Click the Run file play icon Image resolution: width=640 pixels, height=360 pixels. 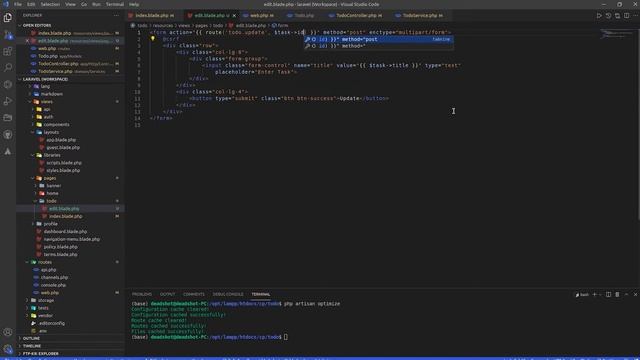[599, 16]
